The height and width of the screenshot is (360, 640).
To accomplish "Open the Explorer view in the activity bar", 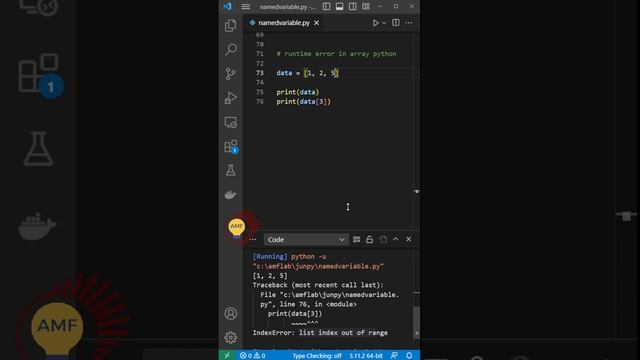I will (231, 25).
